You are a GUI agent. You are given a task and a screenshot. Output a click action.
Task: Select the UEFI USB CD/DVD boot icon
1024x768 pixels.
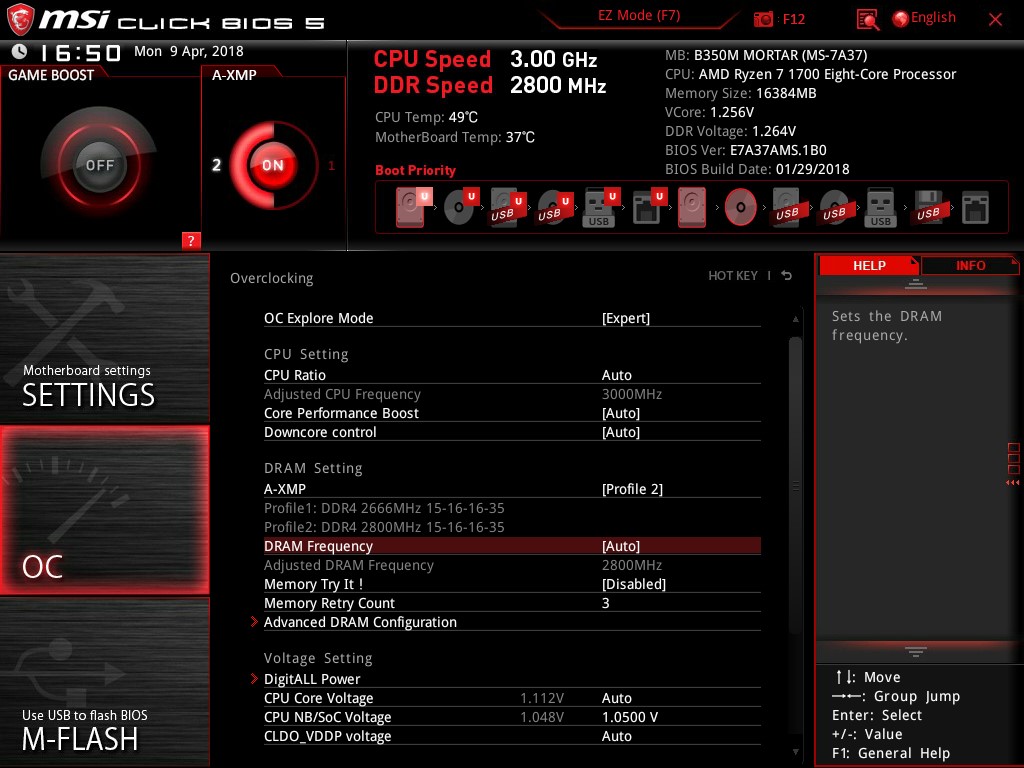pos(554,207)
